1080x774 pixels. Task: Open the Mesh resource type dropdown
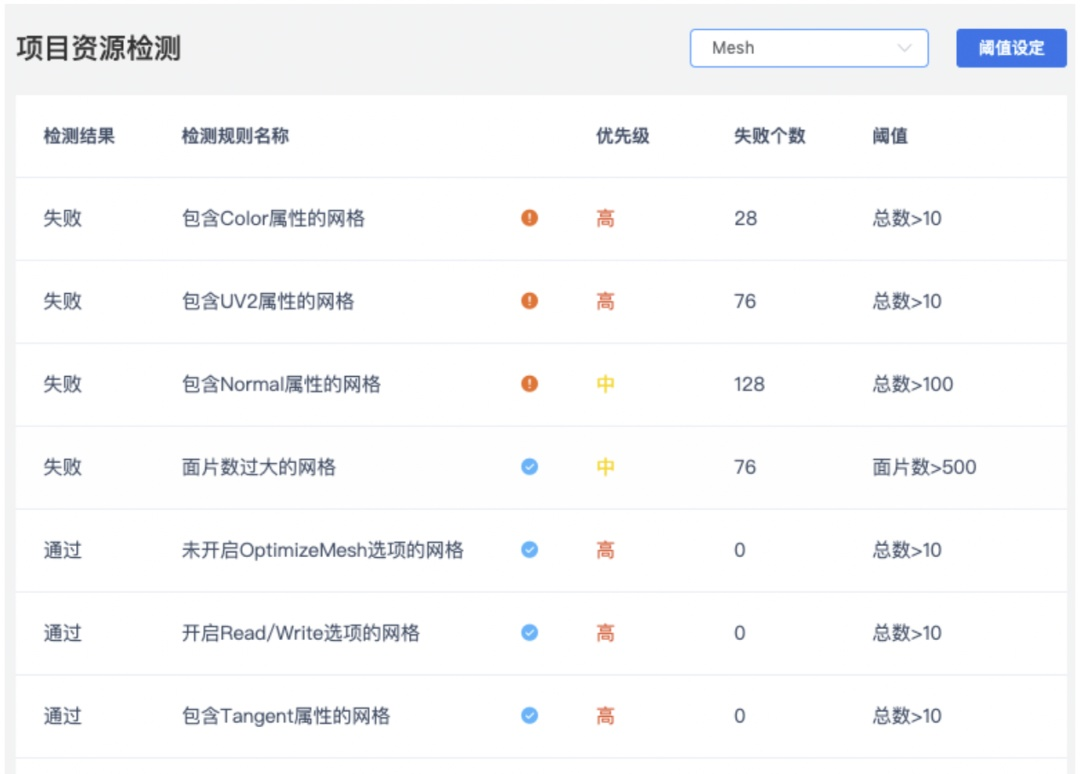[x=808, y=48]
